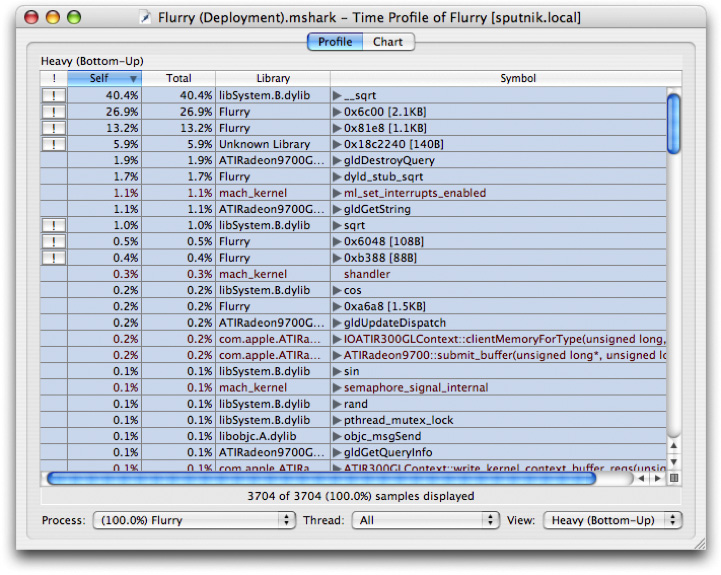The width and height of the screenshot is (721, 575).
Task: Sort by the Self column header
Action: [x=104, y=78]
